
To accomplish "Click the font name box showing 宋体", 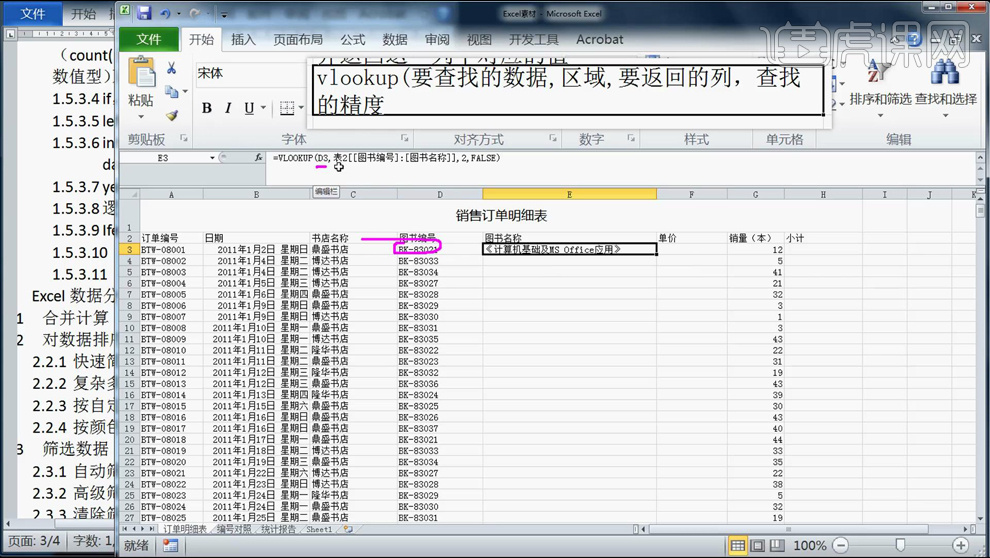I will (250, 73).
